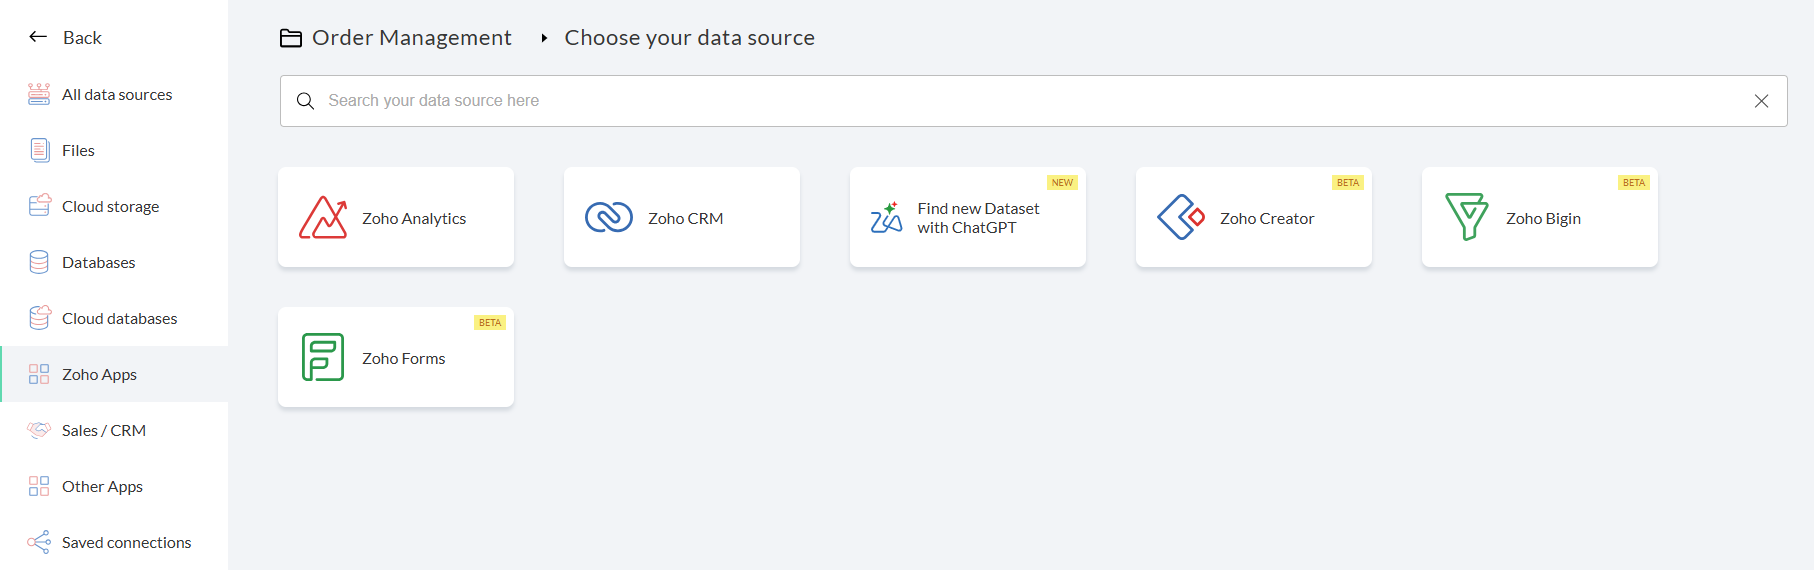Click the Zoho Creator diamond icon
This screenshot has height=570, width=1814.
click(x=1181, y=217)
